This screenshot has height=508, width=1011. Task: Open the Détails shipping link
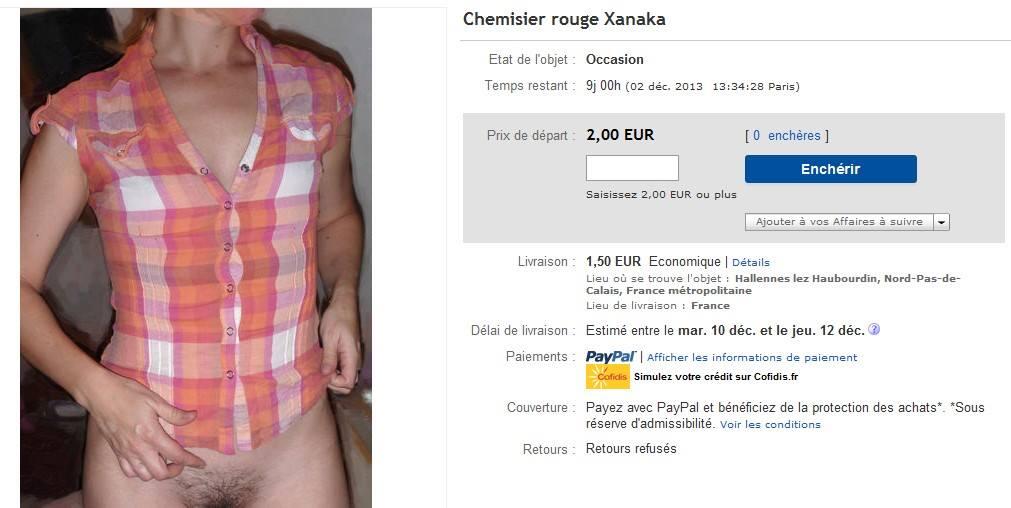[751, 262]
